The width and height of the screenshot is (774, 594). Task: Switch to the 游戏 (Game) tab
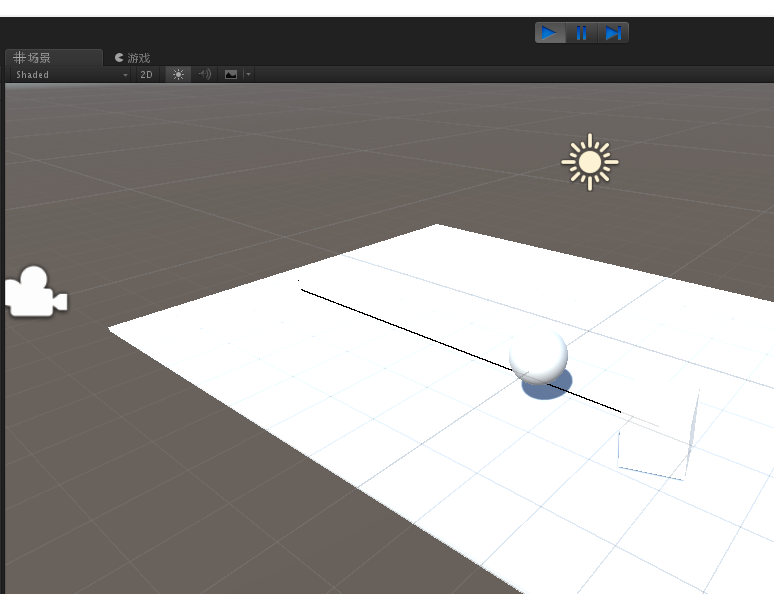click(x=132, y=58)
